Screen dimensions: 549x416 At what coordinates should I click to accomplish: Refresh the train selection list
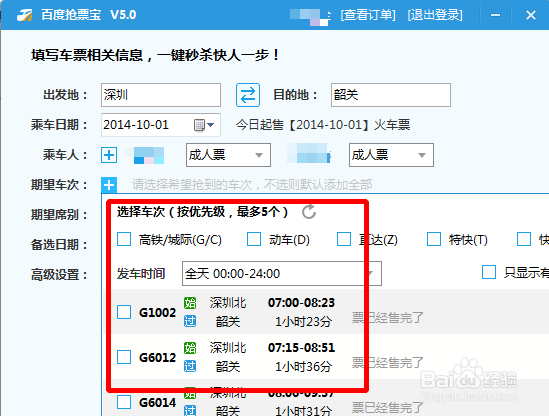coord(309,212)
